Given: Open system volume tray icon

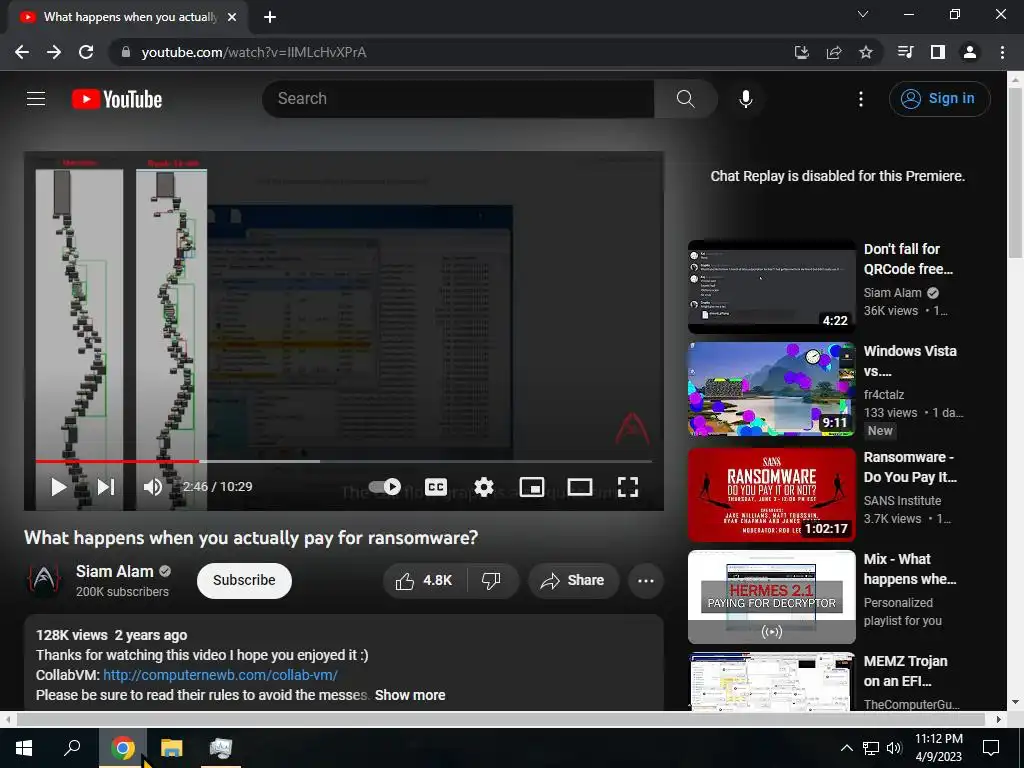Looking at the screenshot, I should pyautogui.click(x=894, y=748).
